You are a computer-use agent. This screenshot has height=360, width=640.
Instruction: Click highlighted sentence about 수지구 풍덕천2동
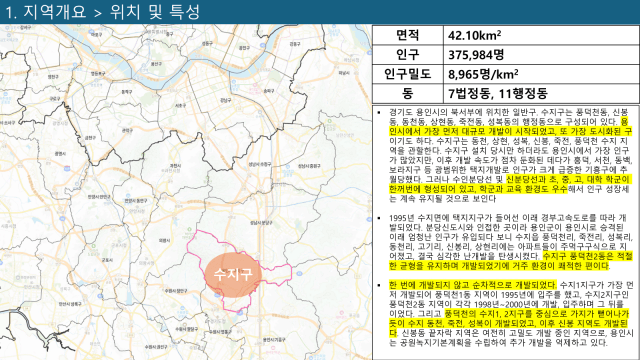point(510,261)
